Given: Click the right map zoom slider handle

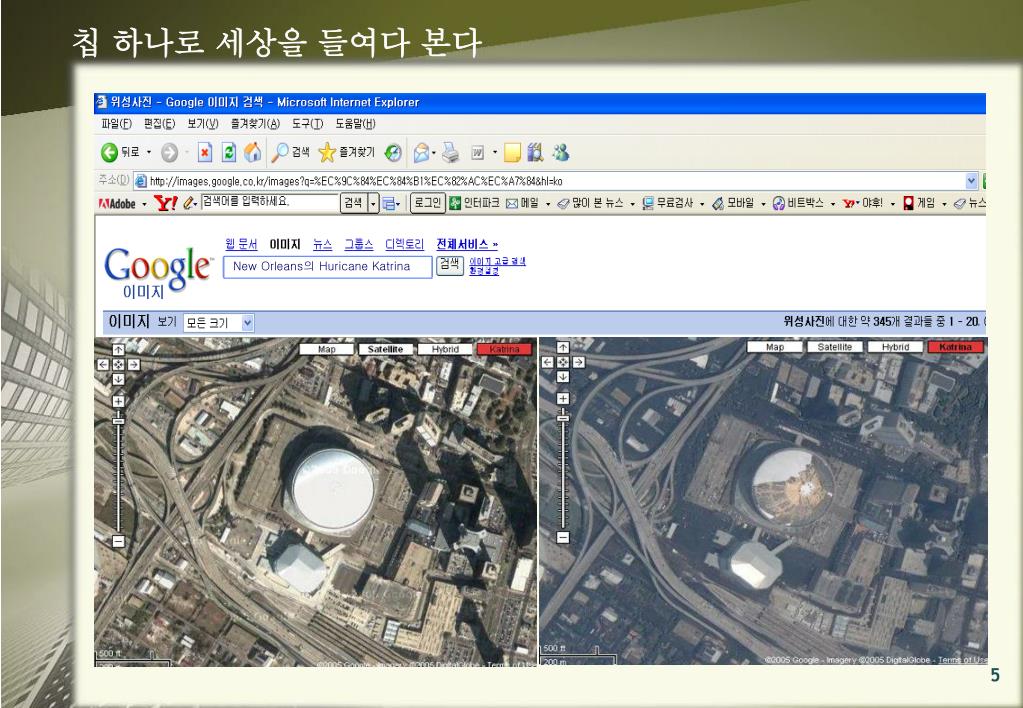Looking at the screenshot, I should 563,418.
